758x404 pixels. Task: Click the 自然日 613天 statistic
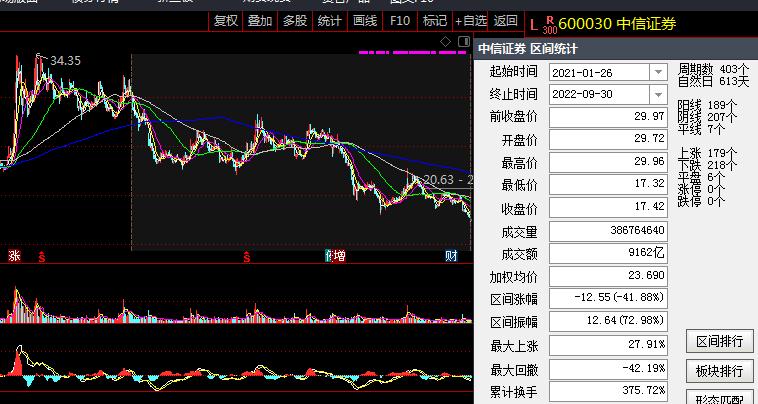(714, 81)
